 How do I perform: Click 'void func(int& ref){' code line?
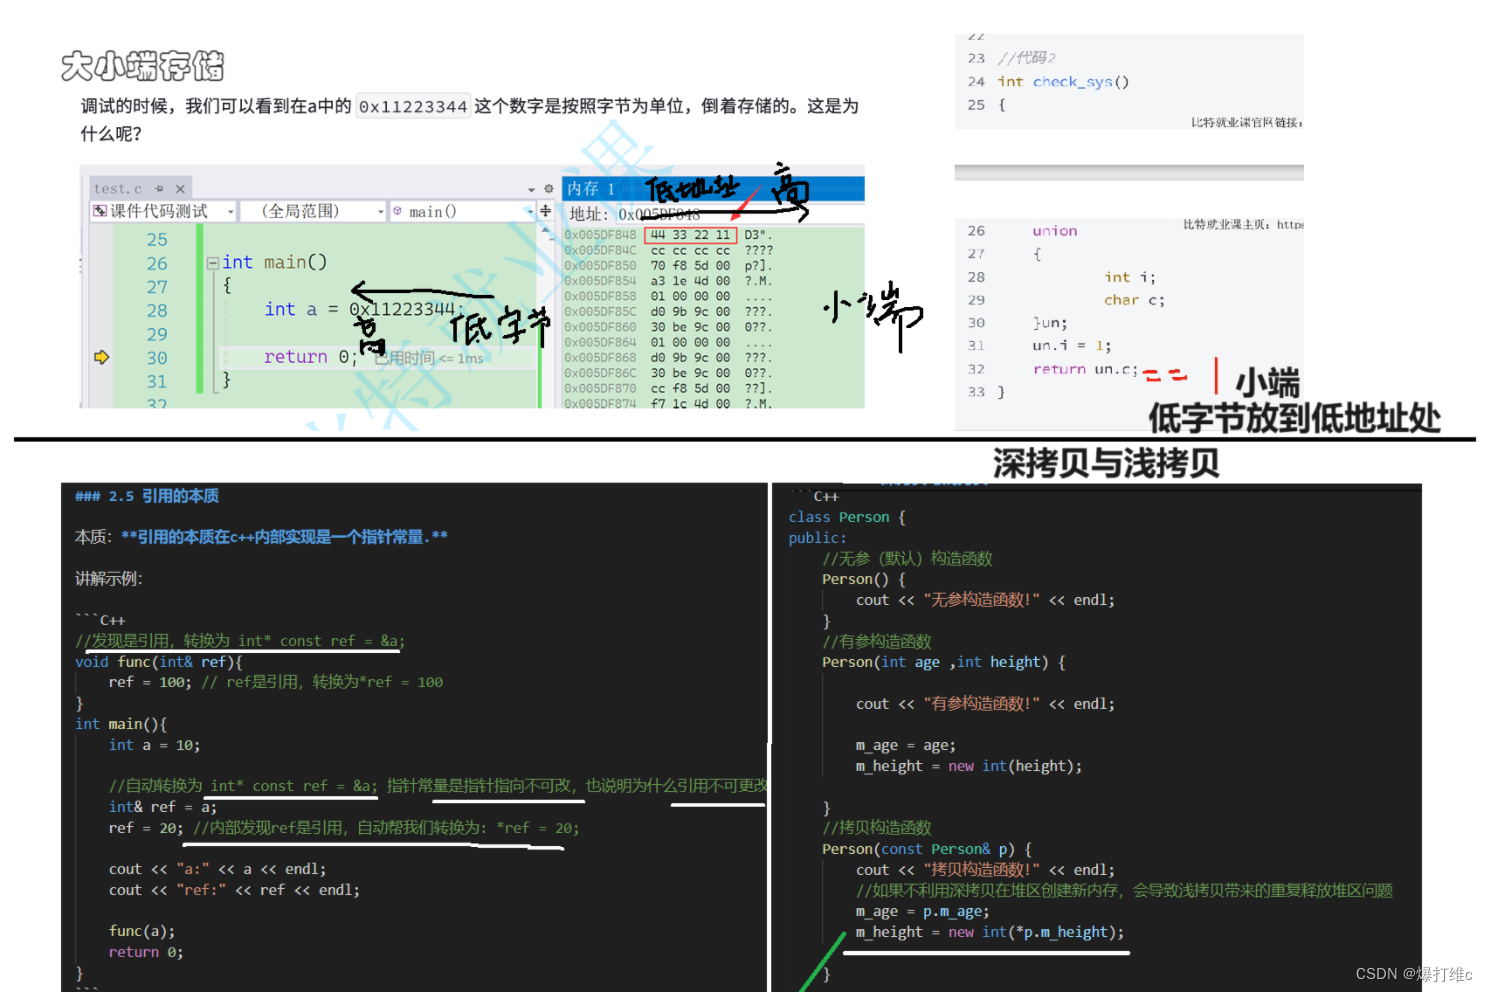pos(159,662)
